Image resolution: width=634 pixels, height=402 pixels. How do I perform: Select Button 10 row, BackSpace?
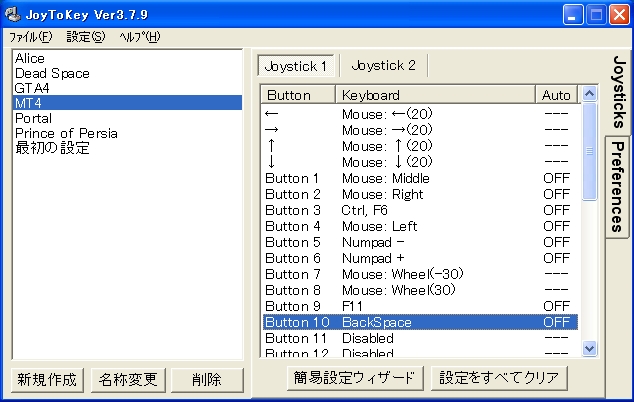tap(420, 322)
